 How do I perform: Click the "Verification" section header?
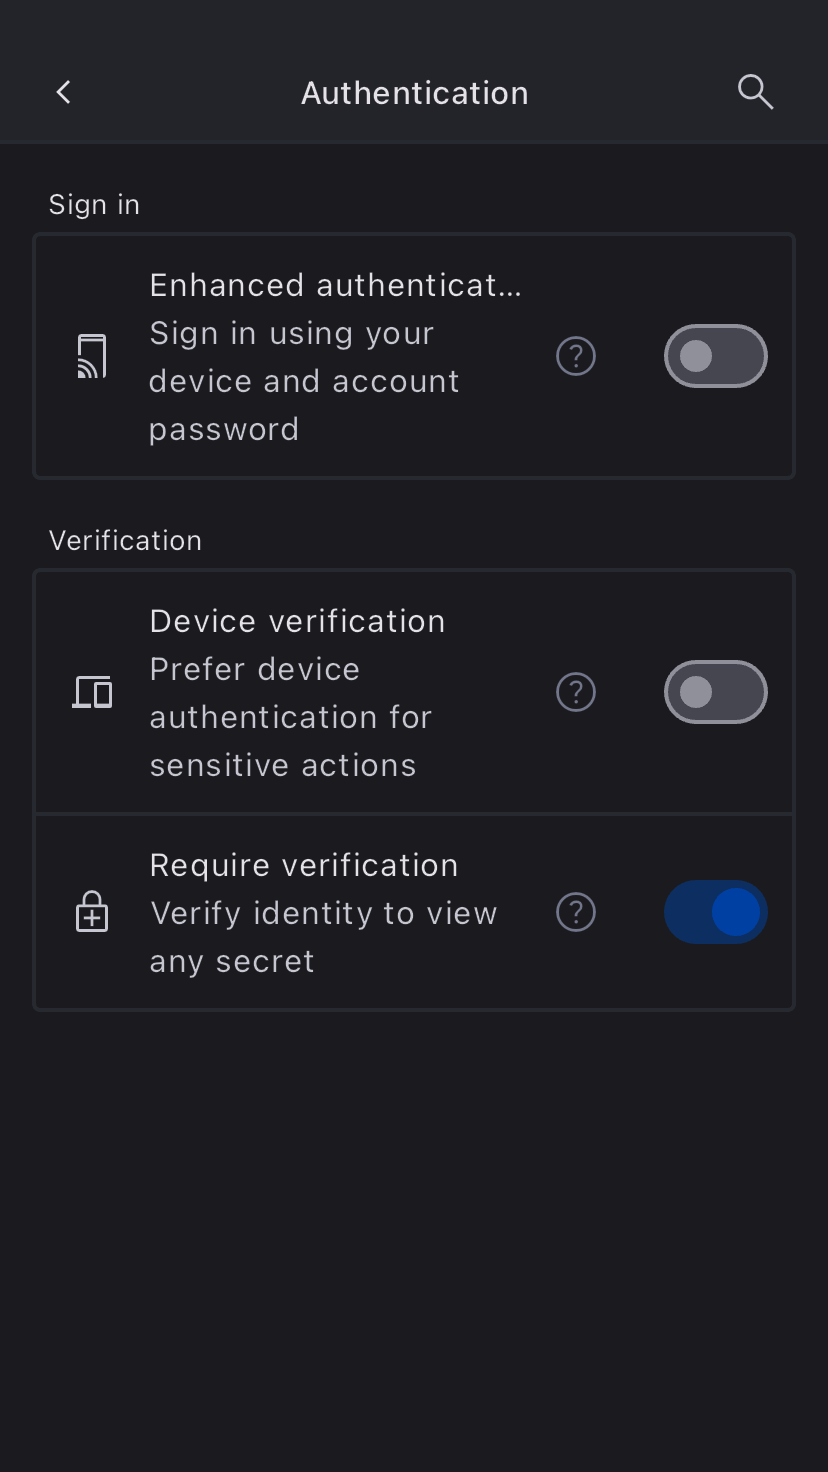125,541
